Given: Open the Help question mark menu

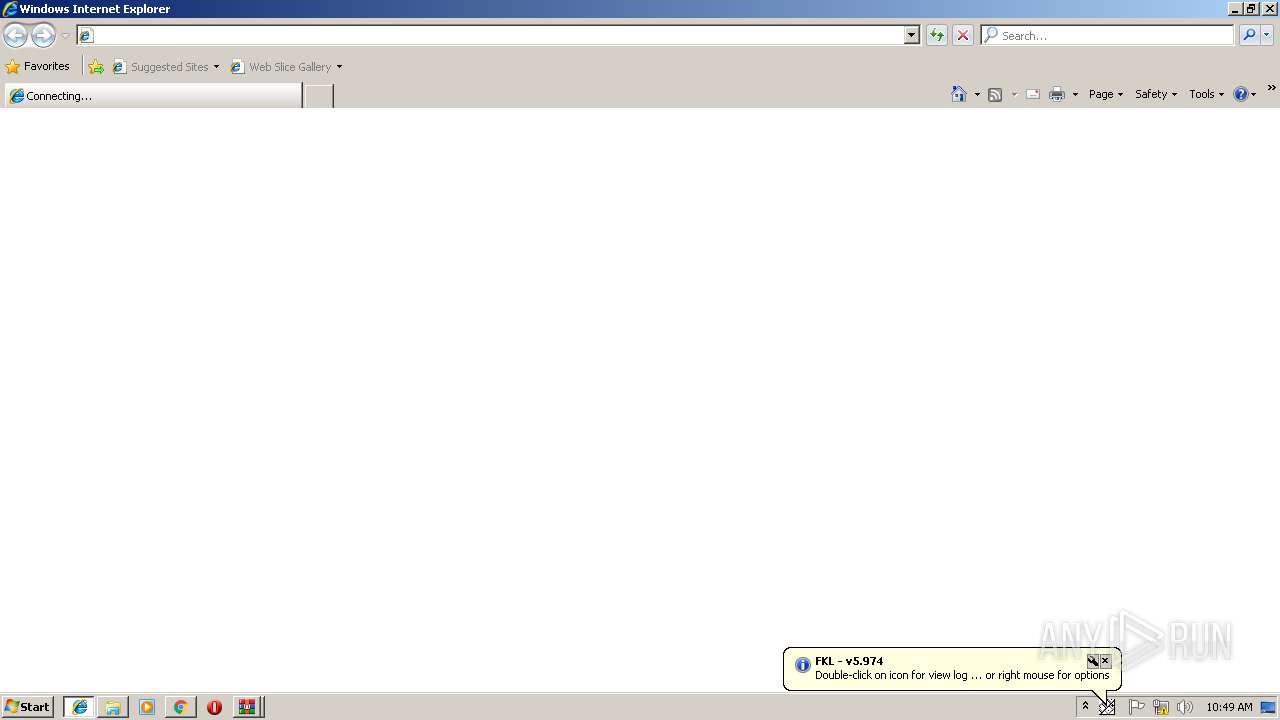Looking at the screenshot, I should [x=1245, y=94].
